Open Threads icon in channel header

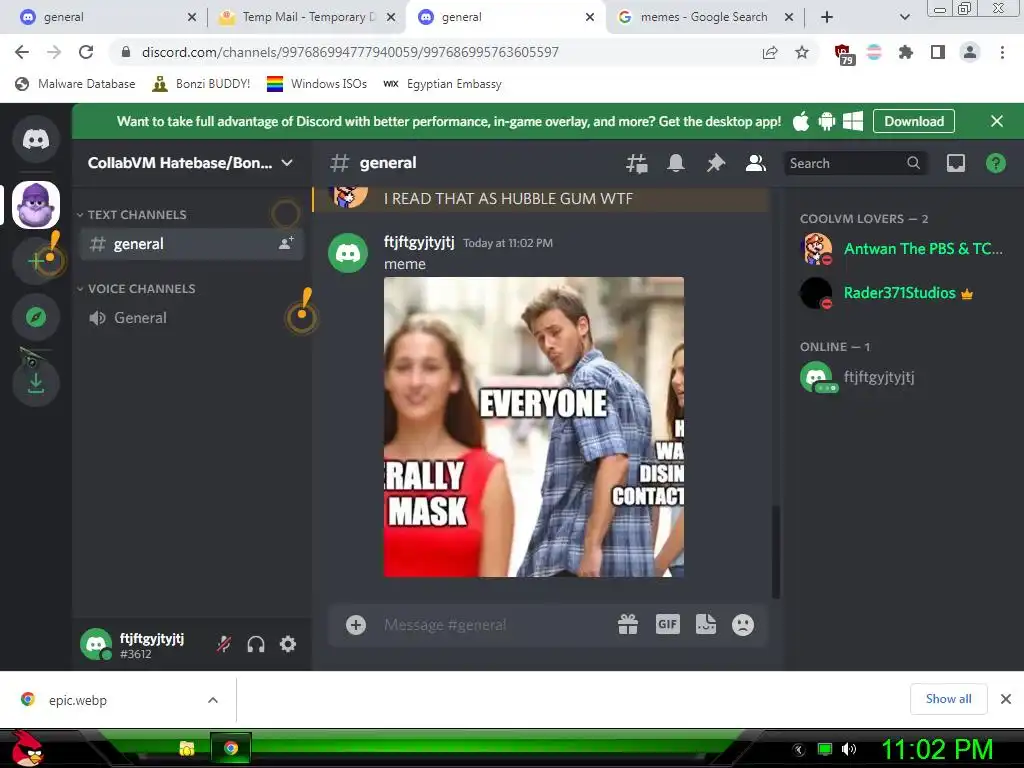click(x=637, y=163)
